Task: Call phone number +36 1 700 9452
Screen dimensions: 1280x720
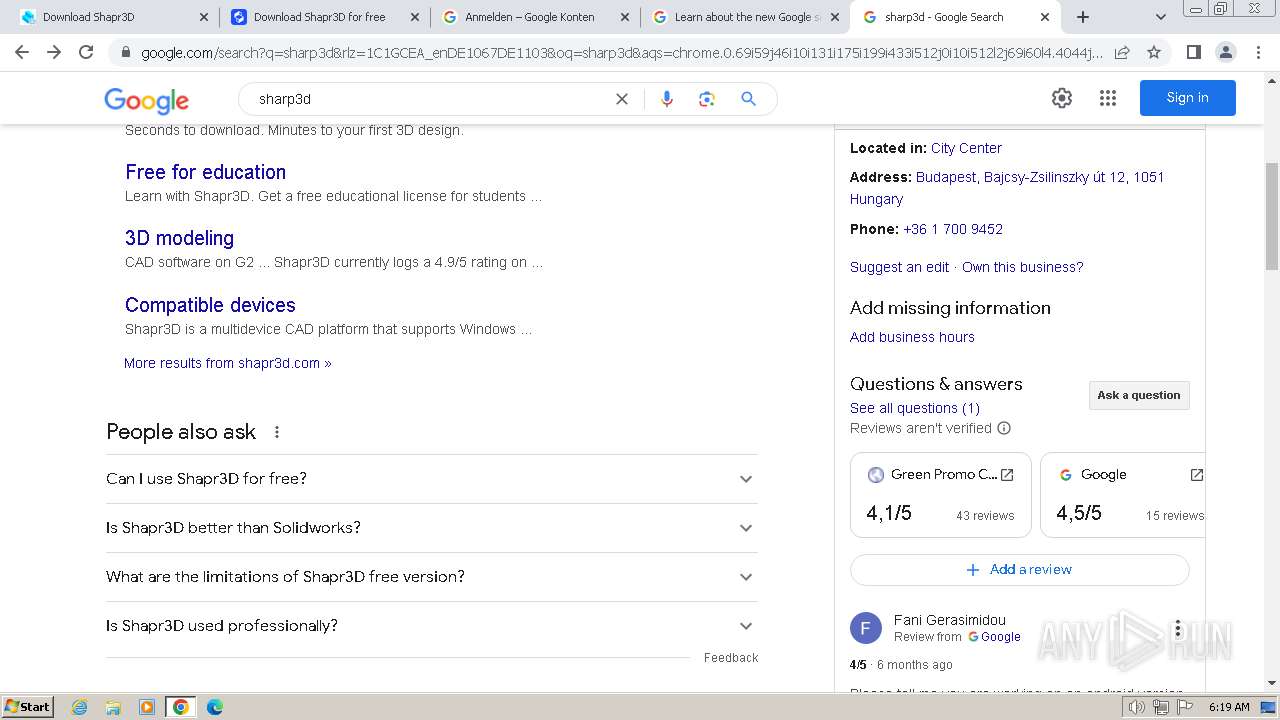Action: tap(953, 229)
